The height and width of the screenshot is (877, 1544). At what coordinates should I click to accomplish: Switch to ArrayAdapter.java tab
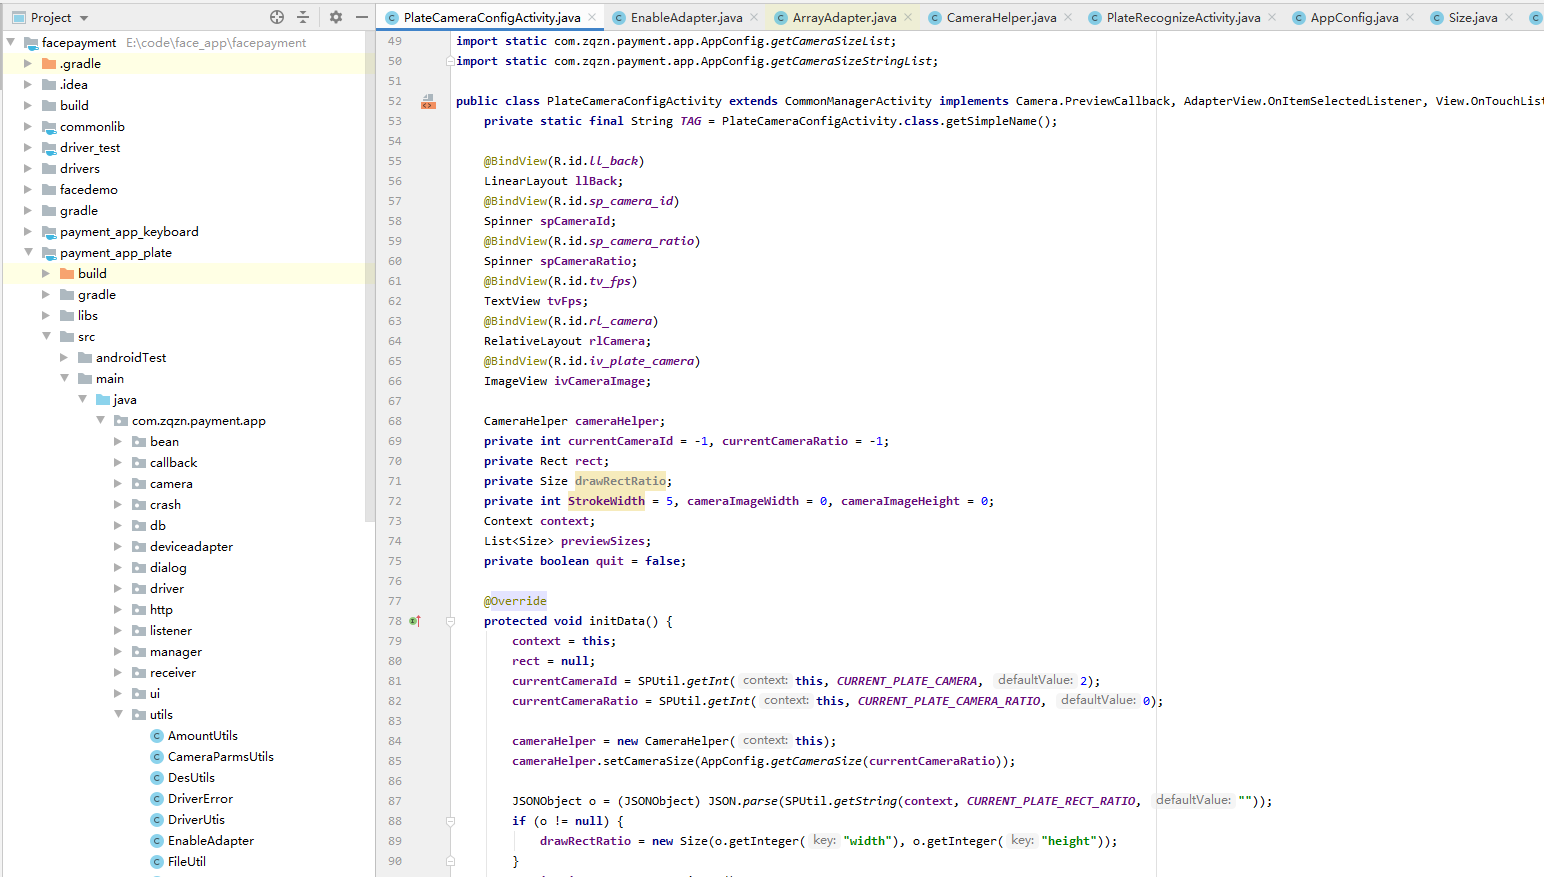point(844,17)
